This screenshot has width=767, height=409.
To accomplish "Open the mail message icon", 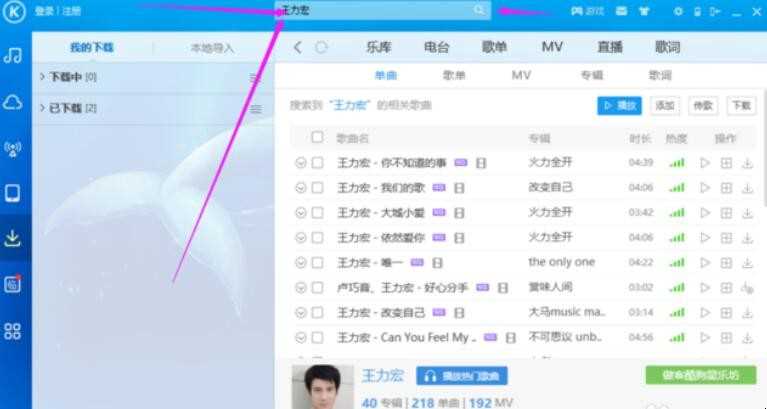I will click(622, 11).
